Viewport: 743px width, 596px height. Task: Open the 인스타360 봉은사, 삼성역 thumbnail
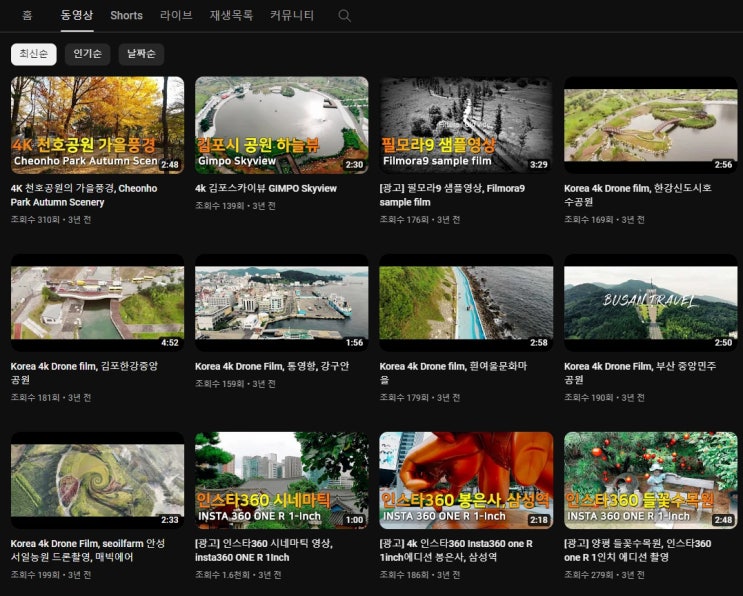point(466,480)
